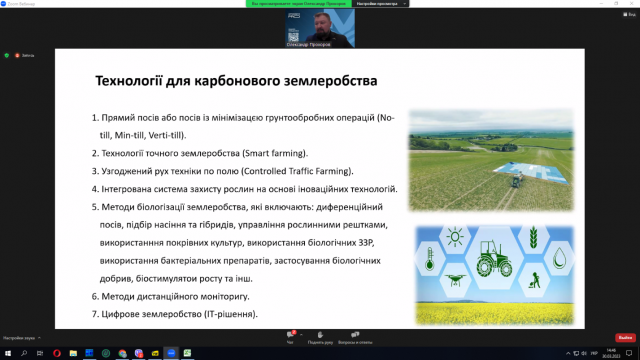Open Google Chrome from taskbar

pos(122,353)
